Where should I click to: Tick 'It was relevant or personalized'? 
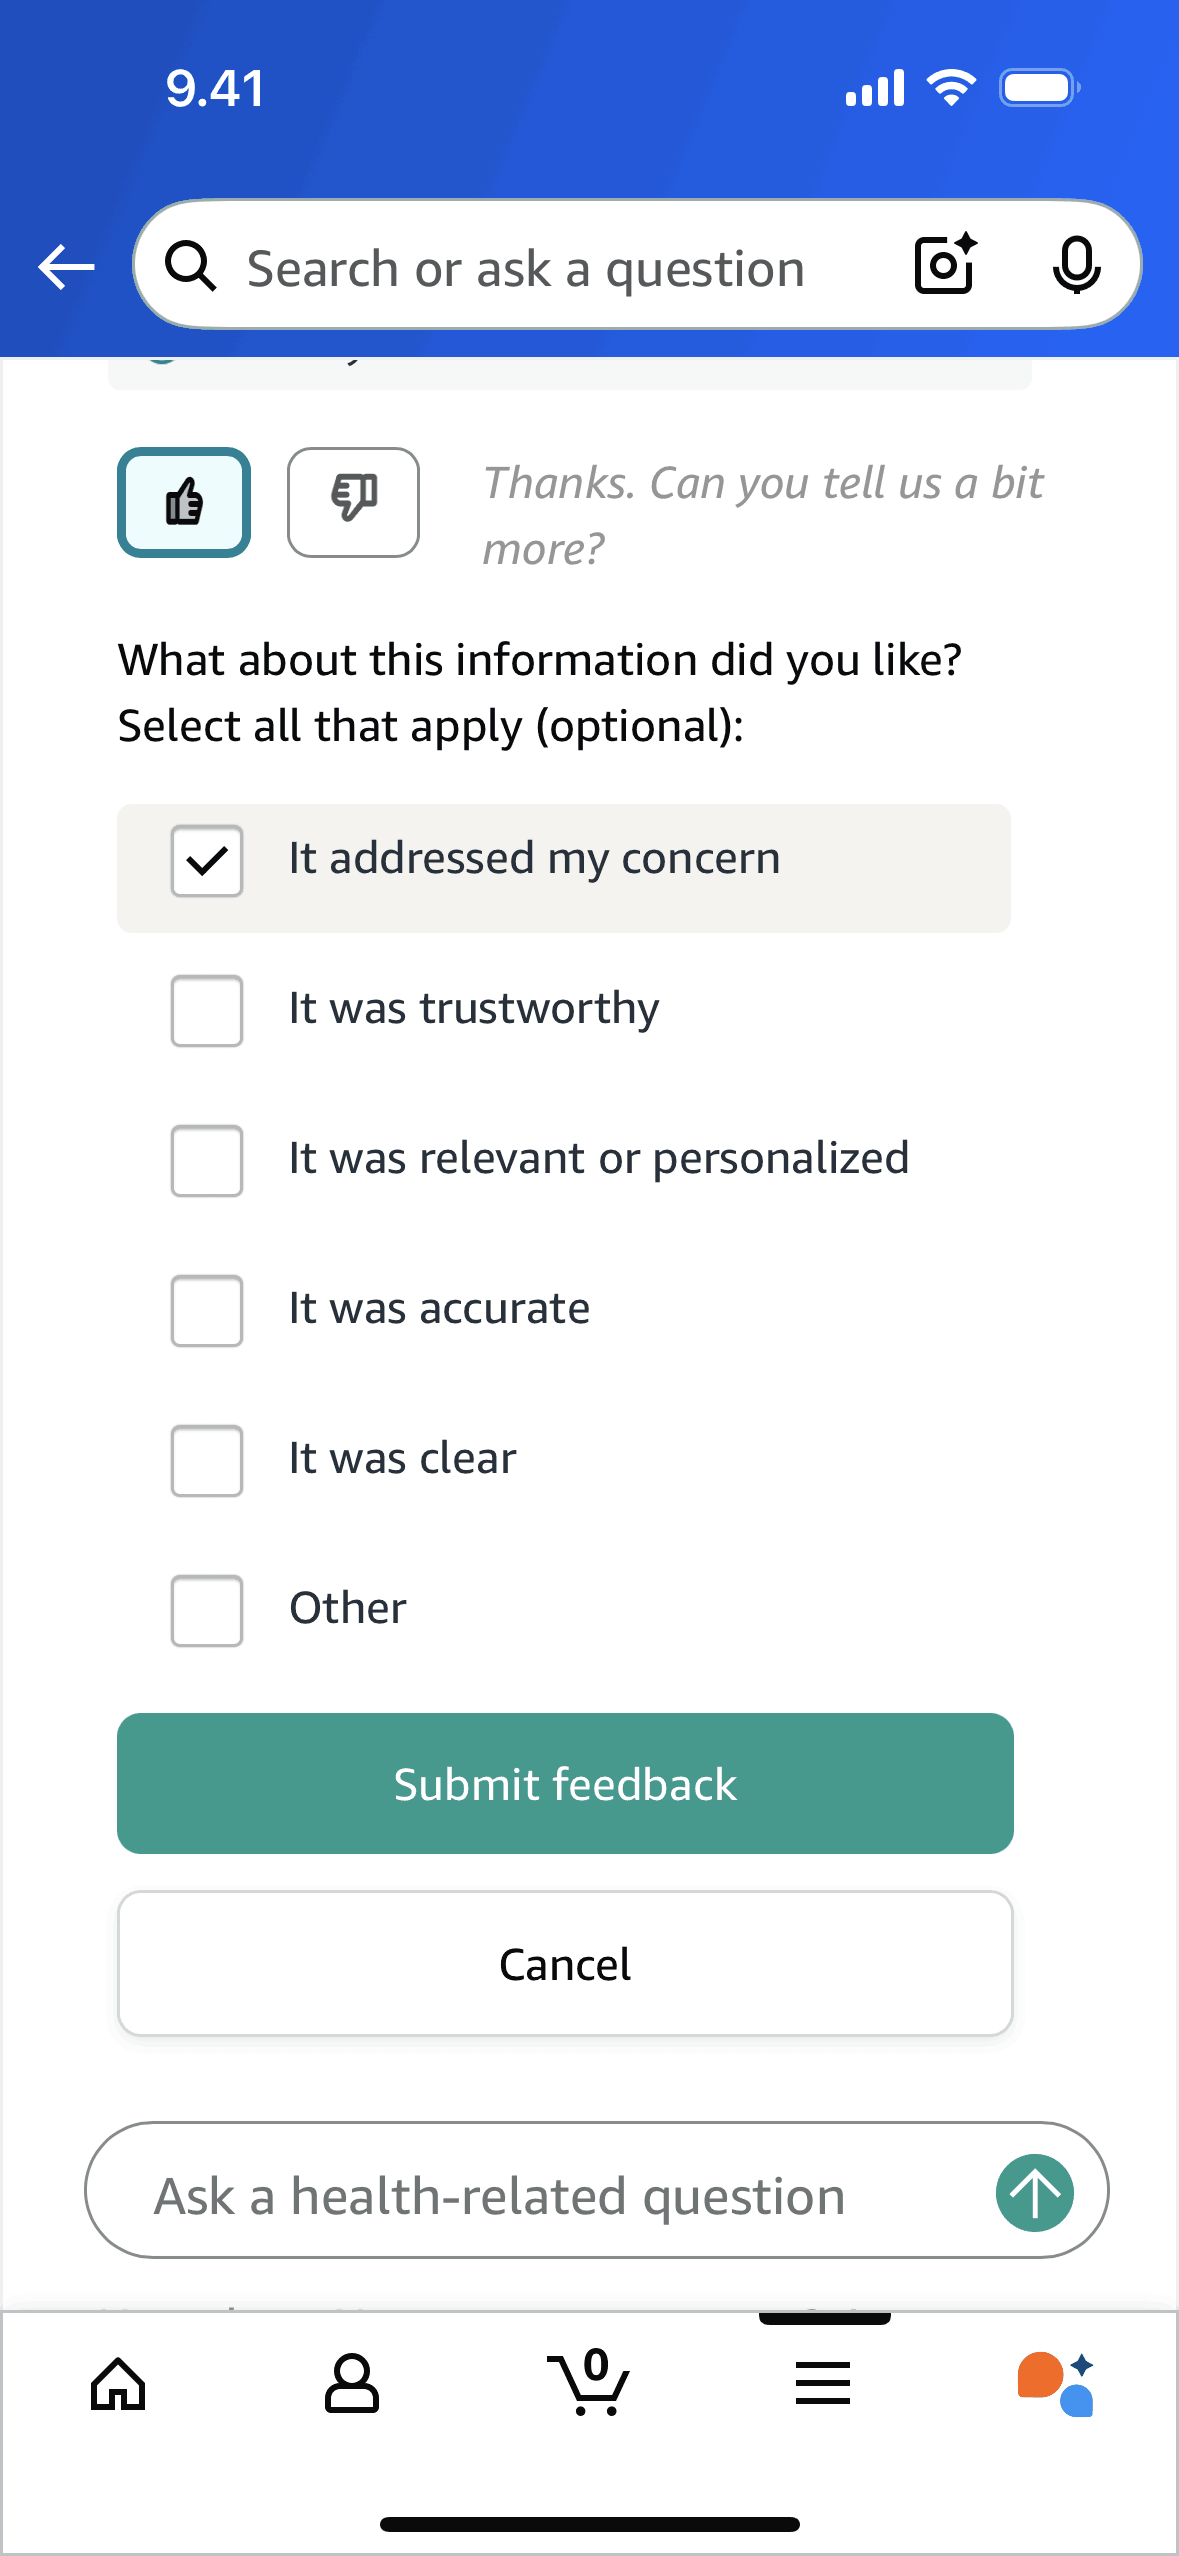(207, 1160)
